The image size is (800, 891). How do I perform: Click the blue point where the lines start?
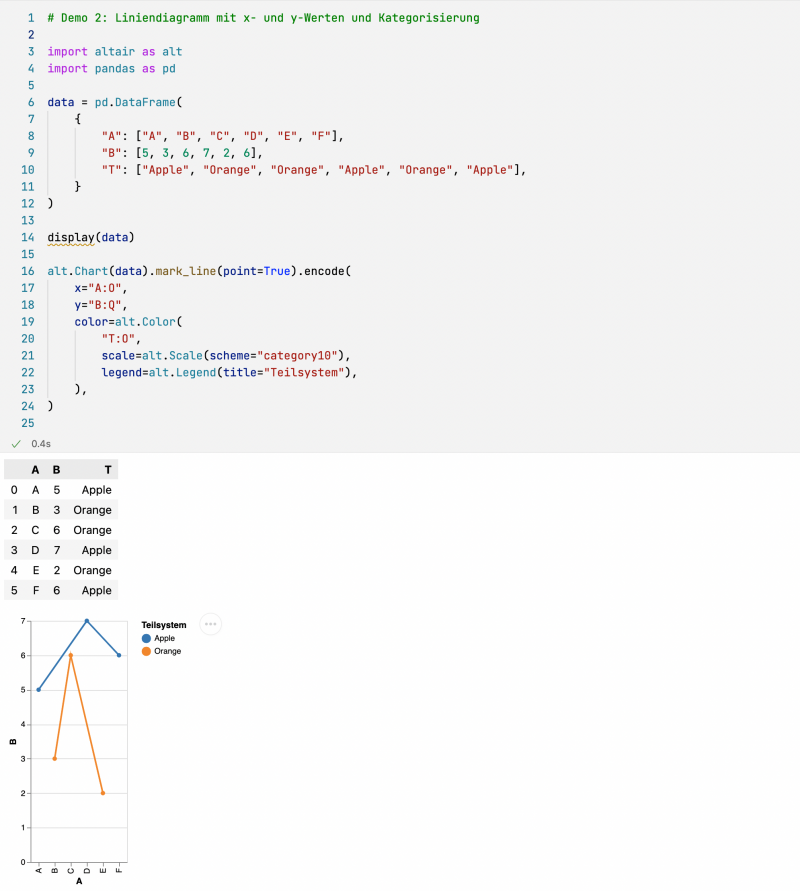pyautogui.click(x=39, y=689)
